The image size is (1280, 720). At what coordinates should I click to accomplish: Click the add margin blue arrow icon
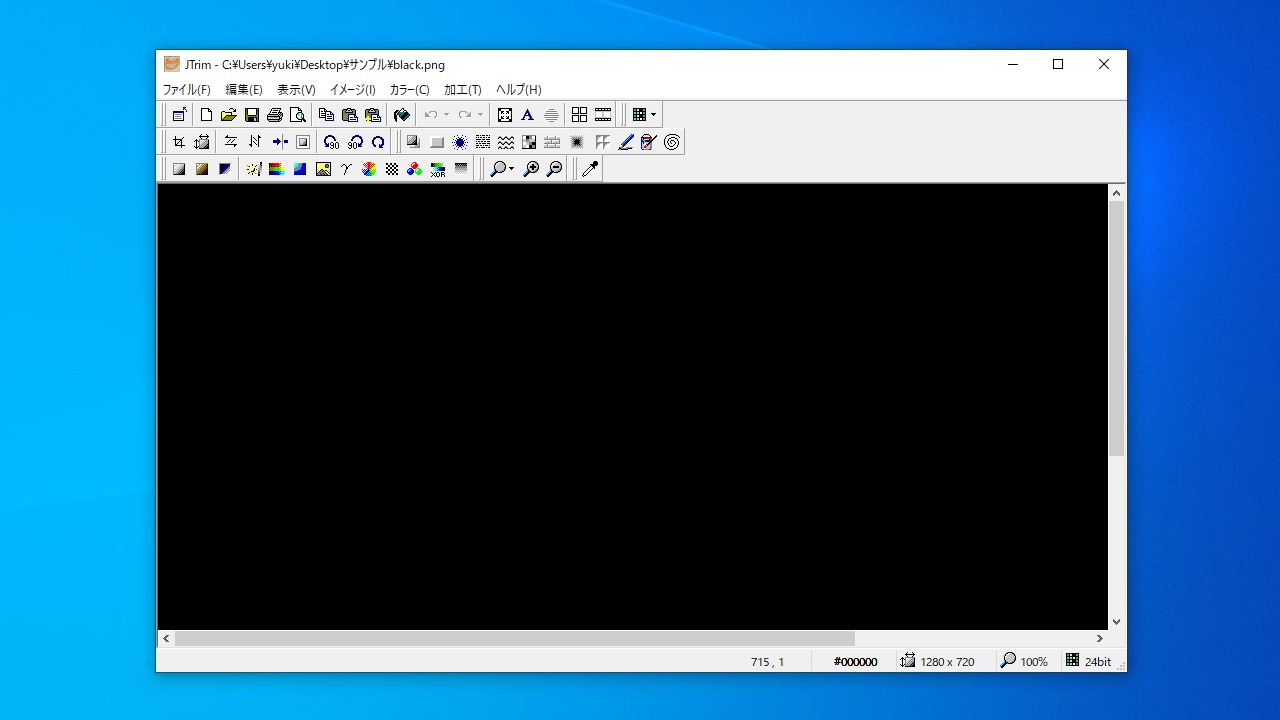click(x=279, y=142)
